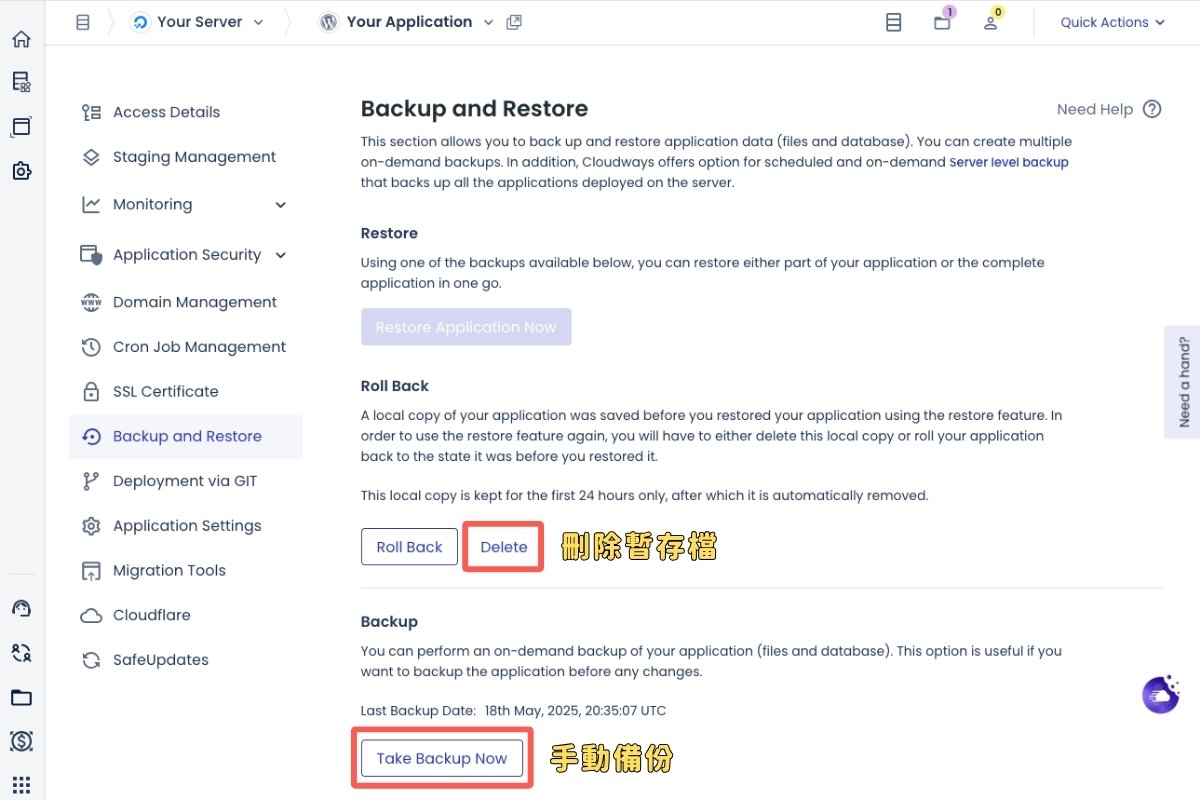The image size is (1200, 800).
Task: Go to Domain Management in sidebar
Action: coord(194,302)
